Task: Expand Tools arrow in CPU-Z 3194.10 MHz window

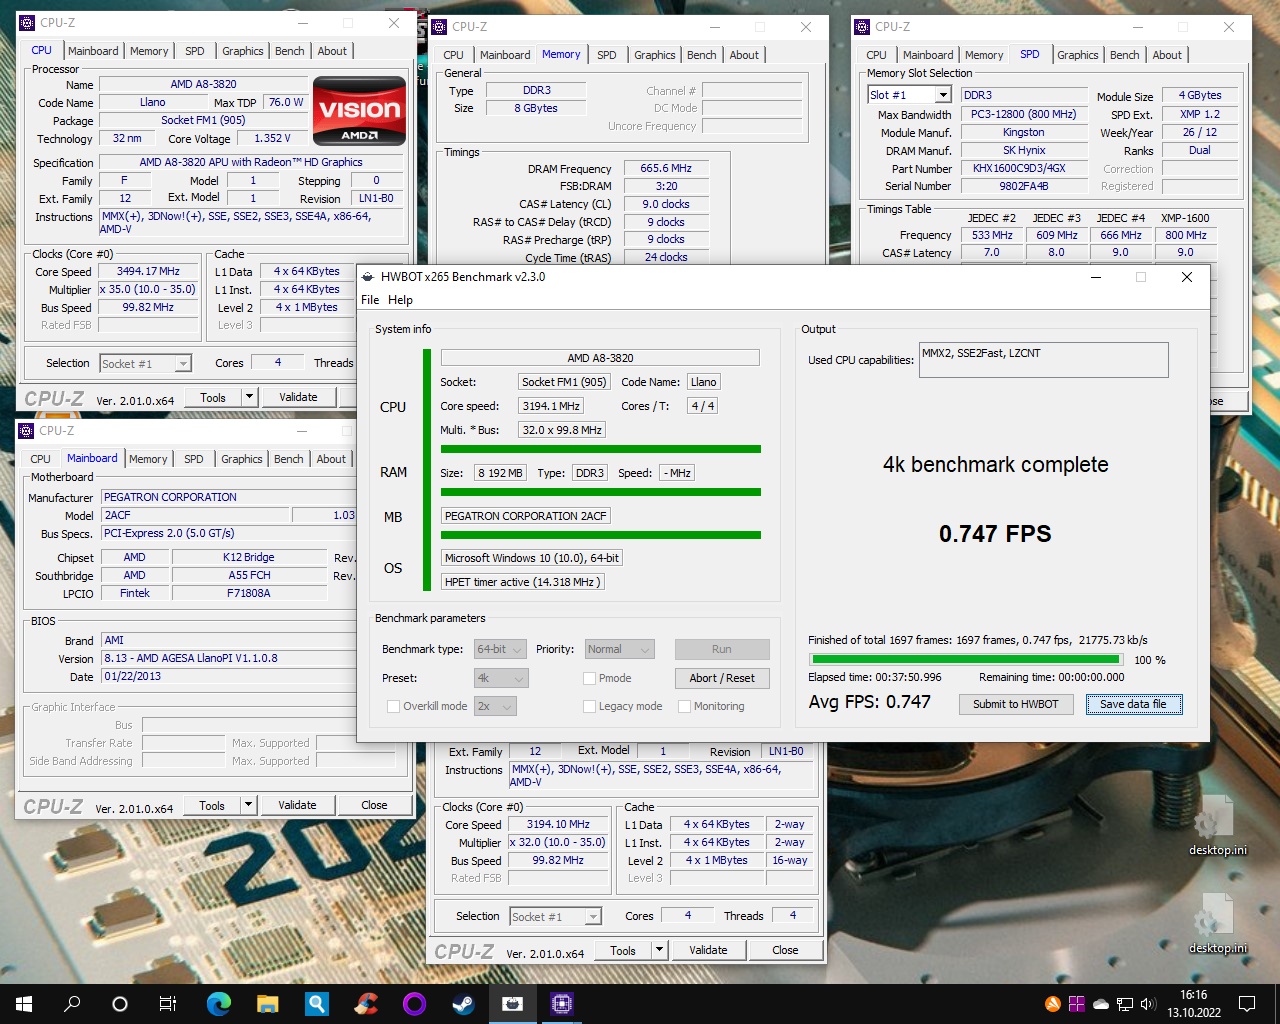Action: click(x=660, y=950)
